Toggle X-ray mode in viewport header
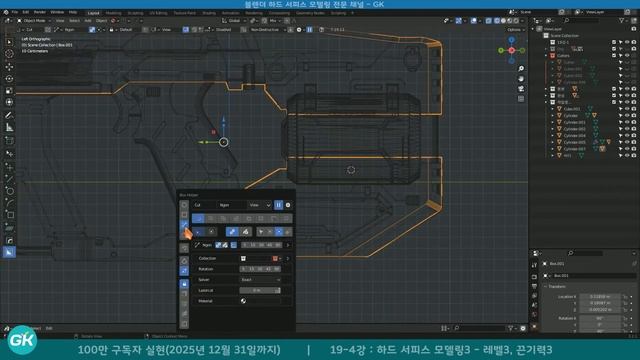The image size is (640, 360). click(x=489, y=20)
